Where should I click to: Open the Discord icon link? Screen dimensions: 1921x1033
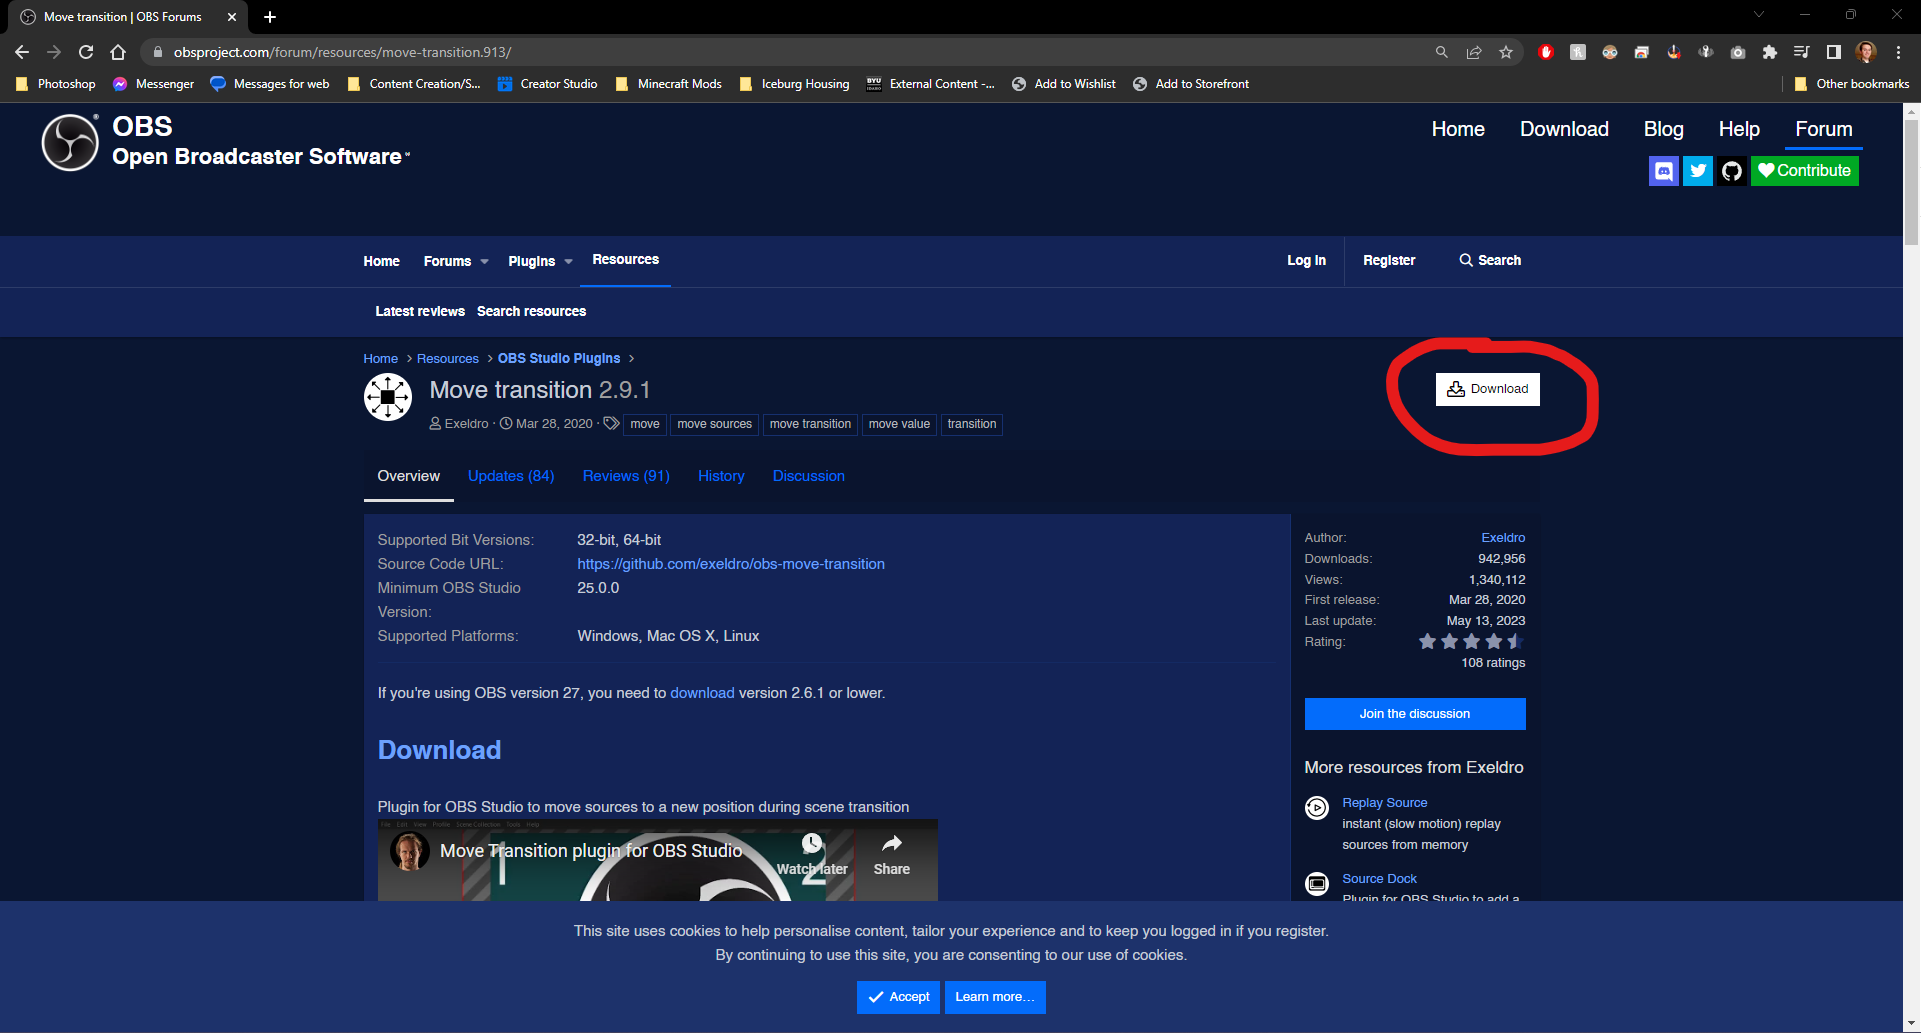click(x=1663, y=171)
